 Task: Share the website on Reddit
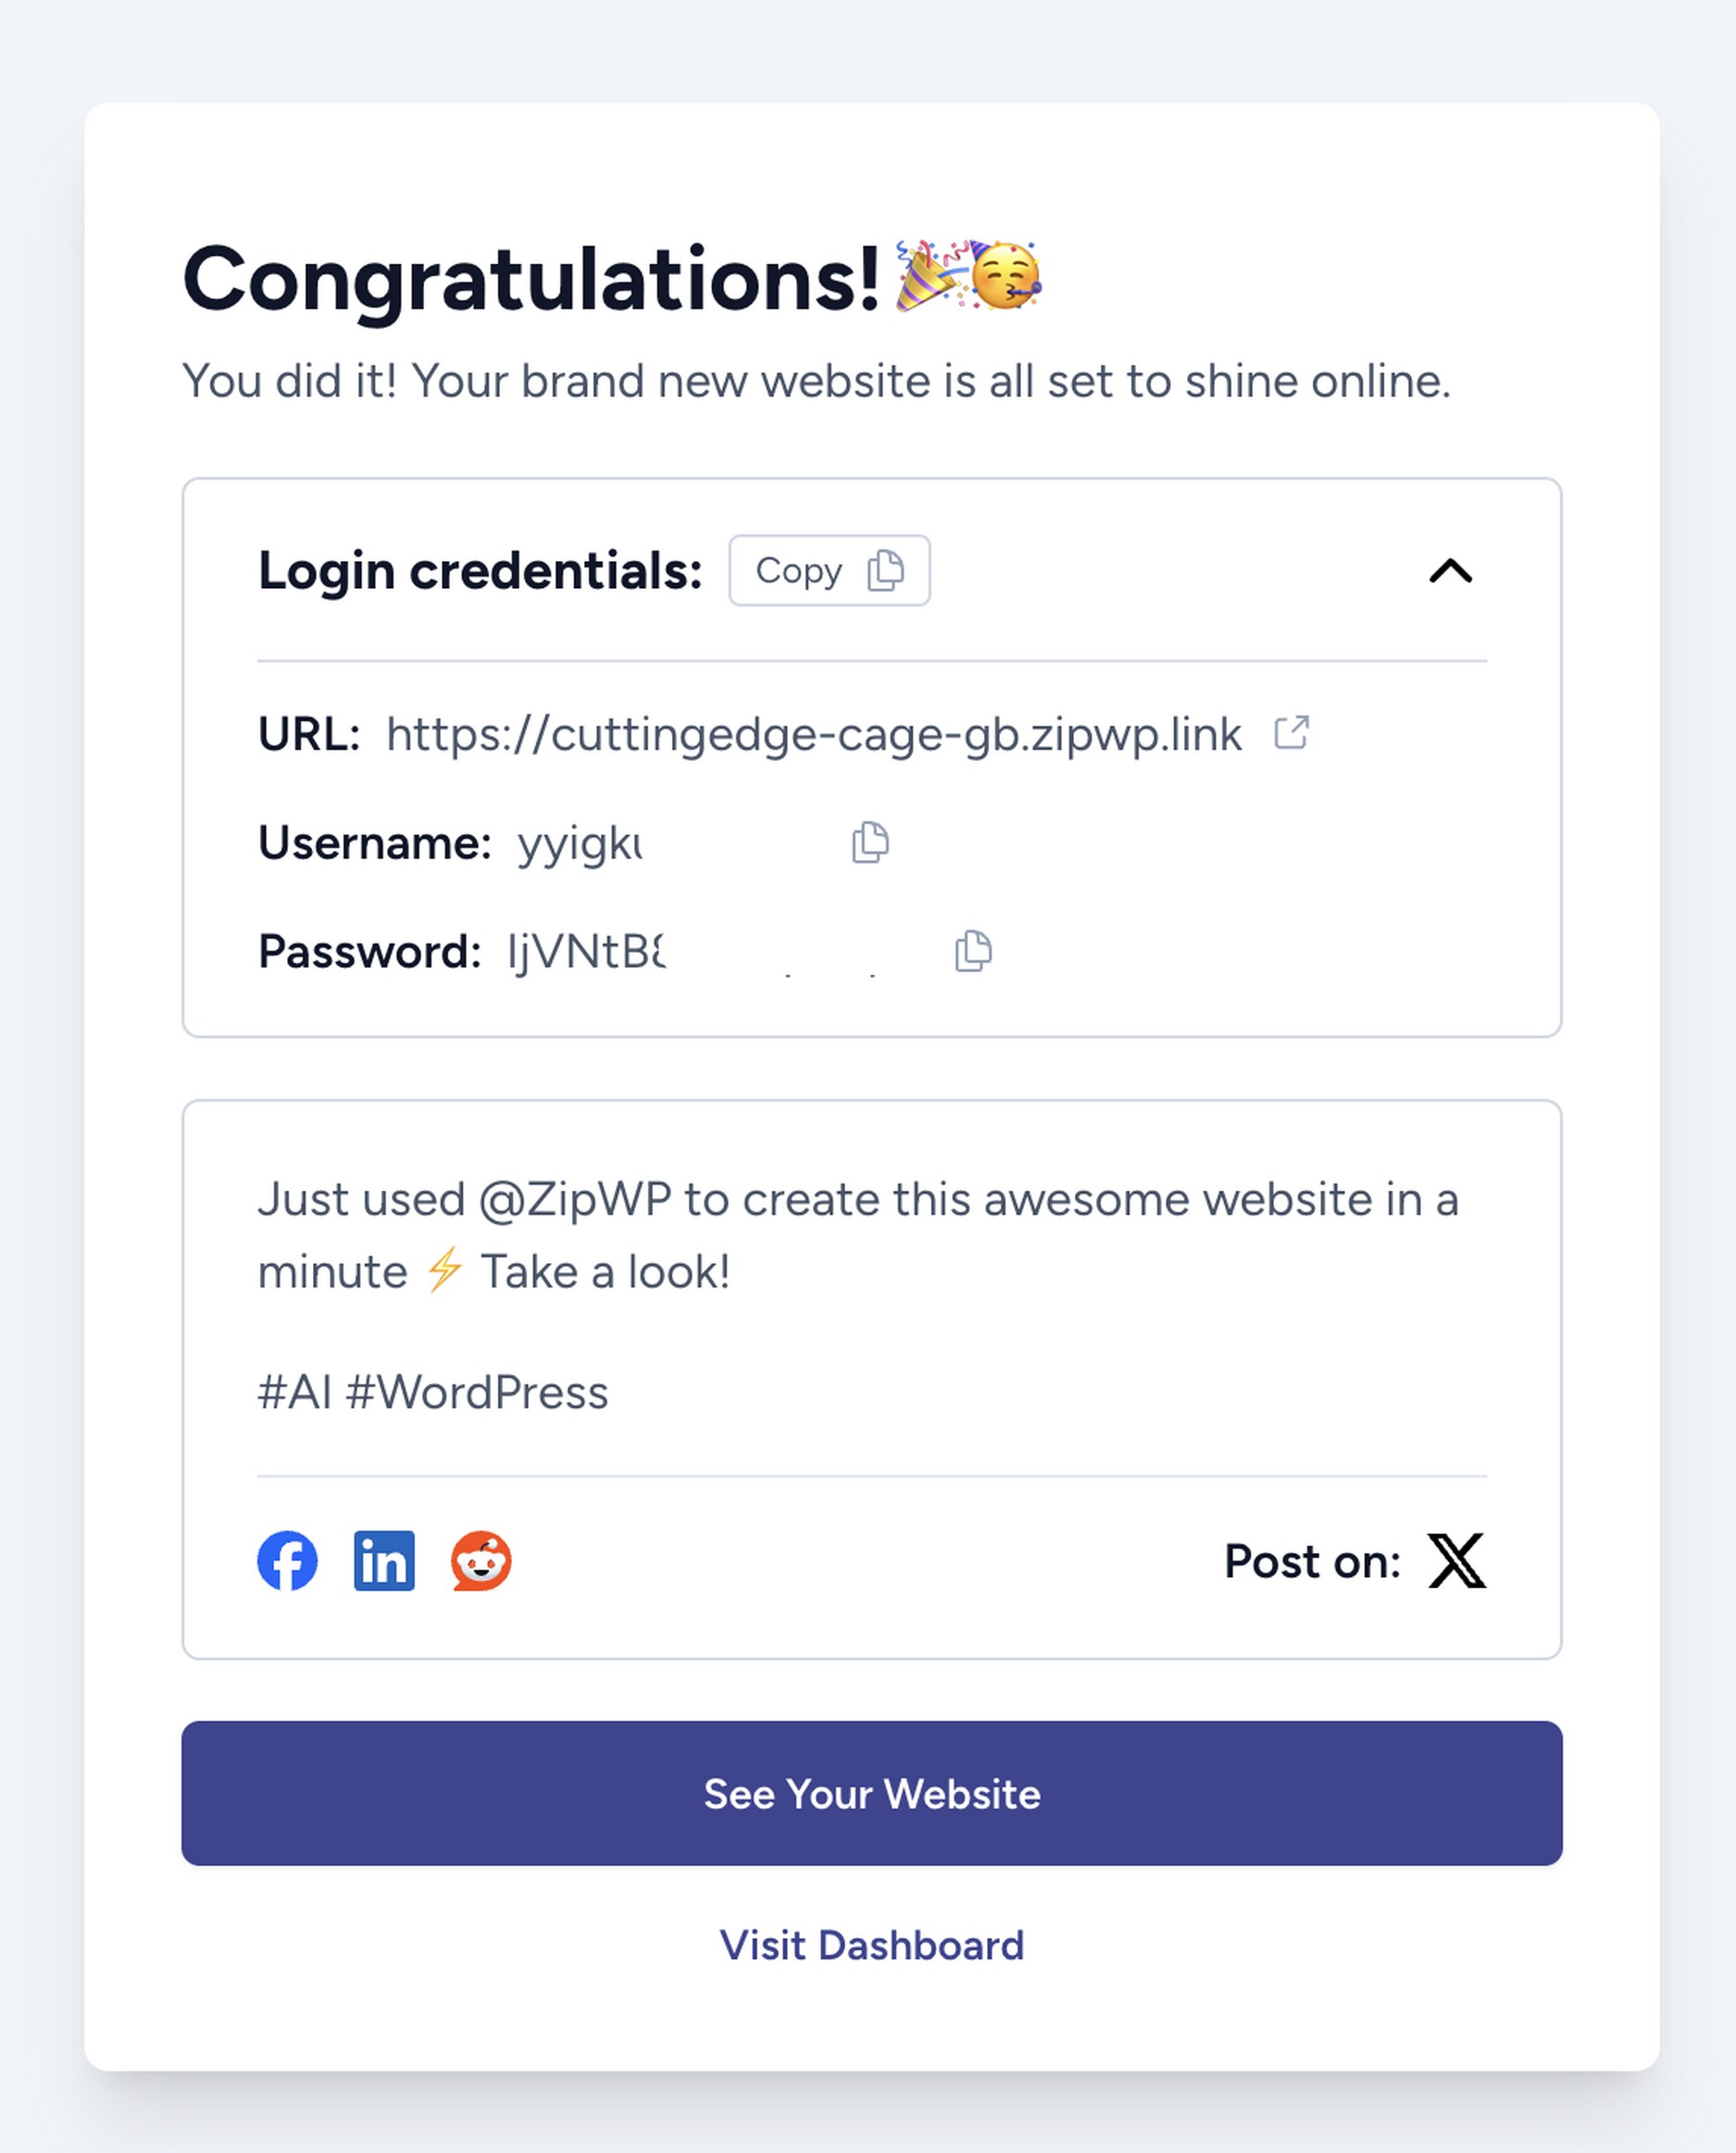480,1561
